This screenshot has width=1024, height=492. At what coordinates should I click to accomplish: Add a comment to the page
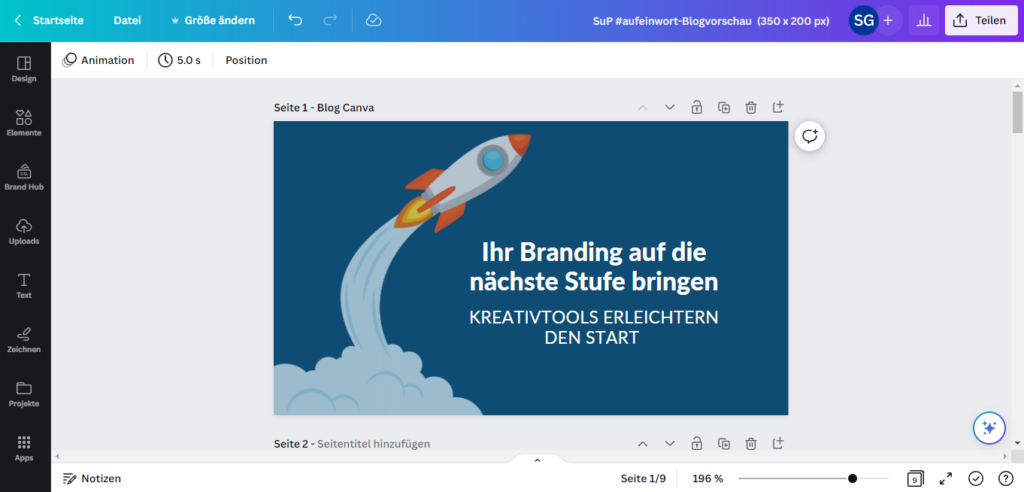[810, 137]
